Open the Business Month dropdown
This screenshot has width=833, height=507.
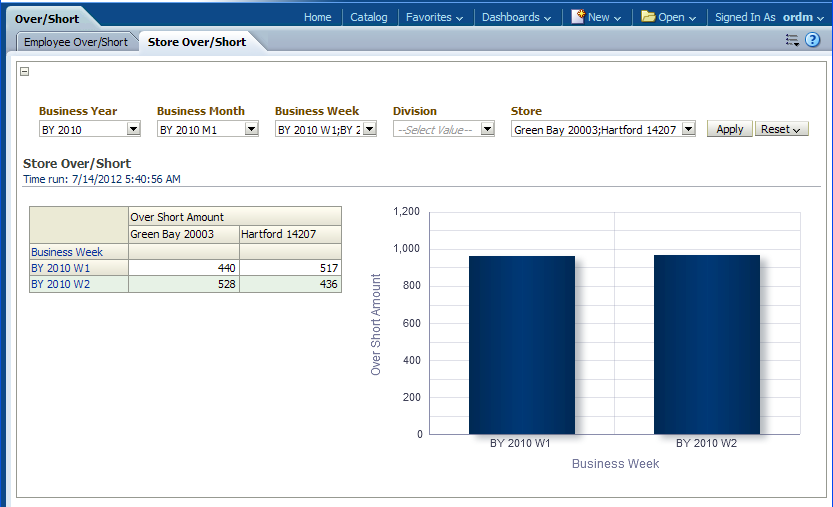point(251,129)
